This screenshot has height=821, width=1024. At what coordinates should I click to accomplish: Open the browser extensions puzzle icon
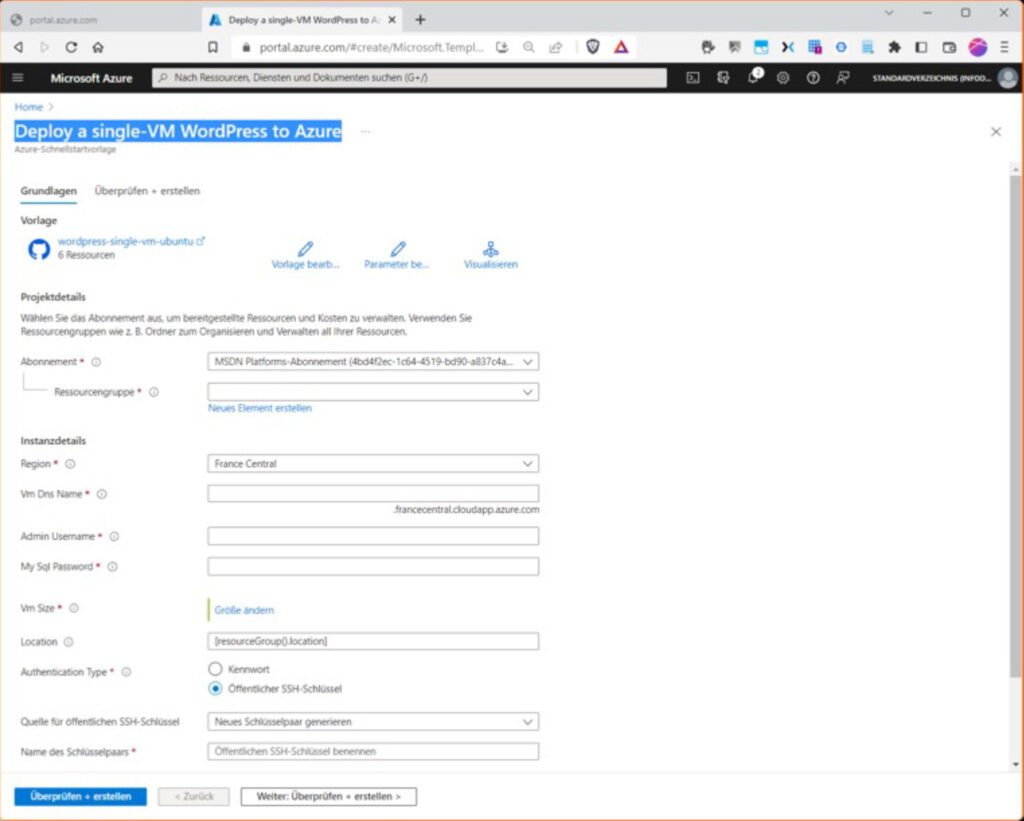894,47
